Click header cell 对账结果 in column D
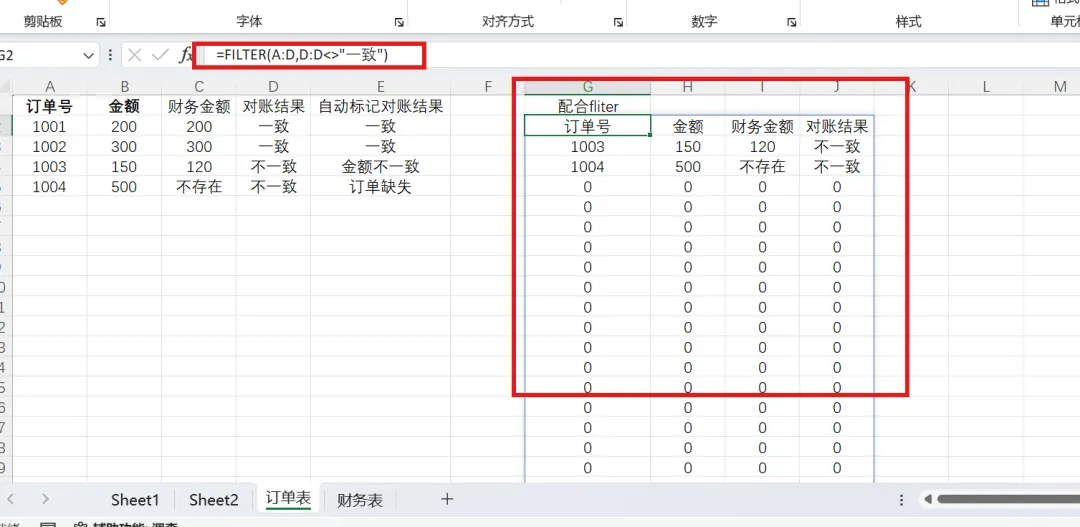 (x=273, y=107)
